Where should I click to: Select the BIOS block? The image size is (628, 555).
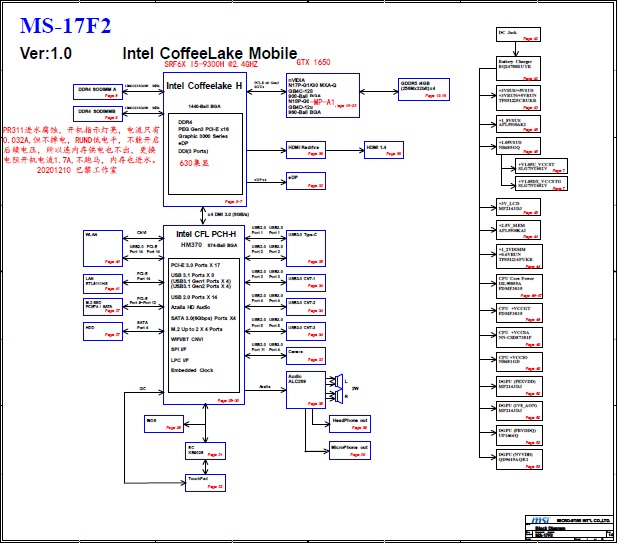[x=164, y=424]
